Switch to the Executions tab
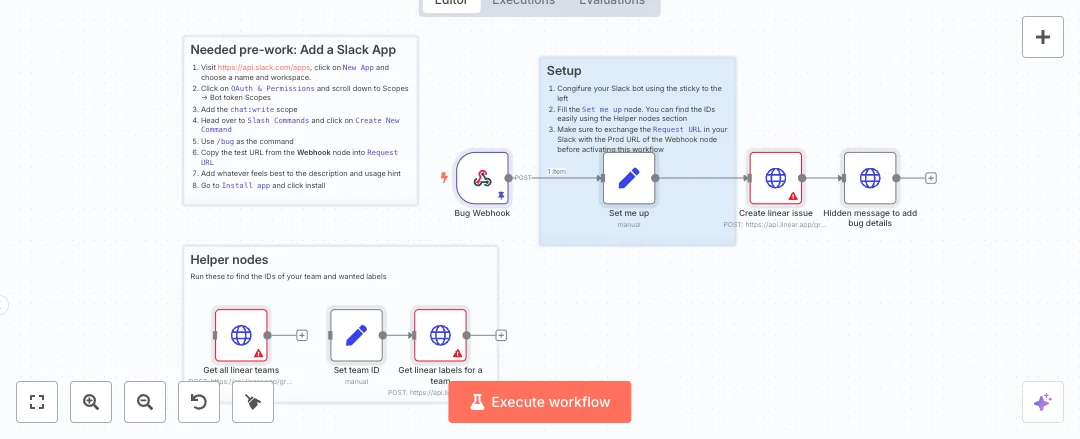1080x439 pixels. pyautogui.click(x=523, y=3)
